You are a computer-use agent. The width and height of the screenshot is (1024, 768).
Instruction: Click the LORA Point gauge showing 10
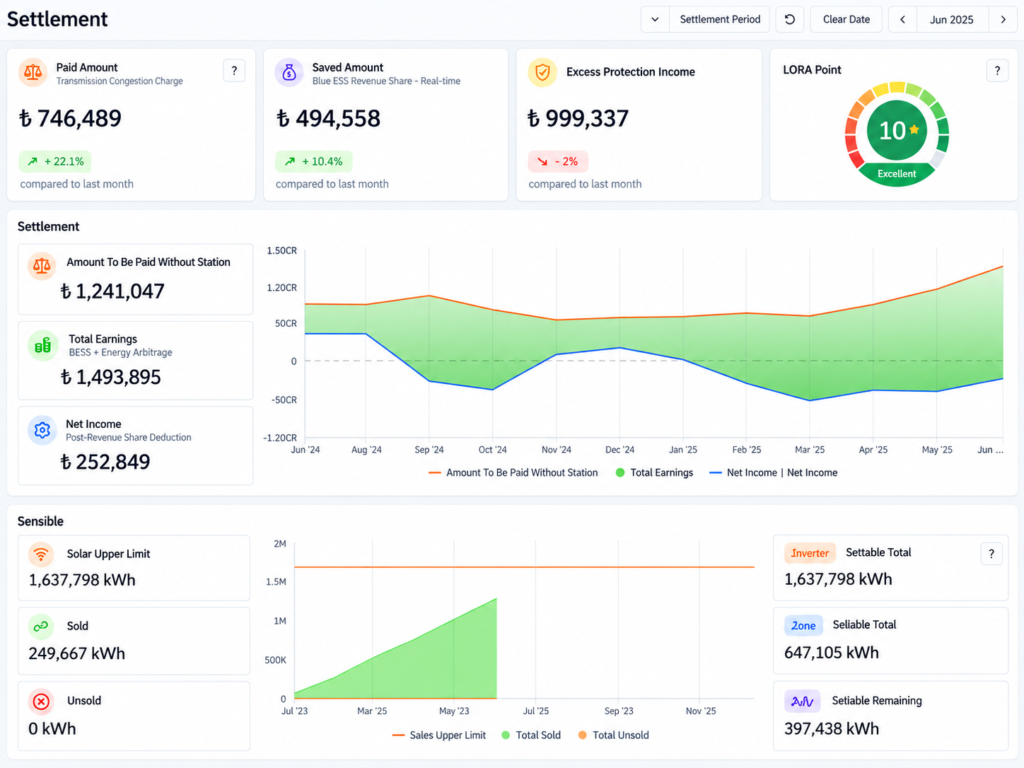click(x=897, y=134)
